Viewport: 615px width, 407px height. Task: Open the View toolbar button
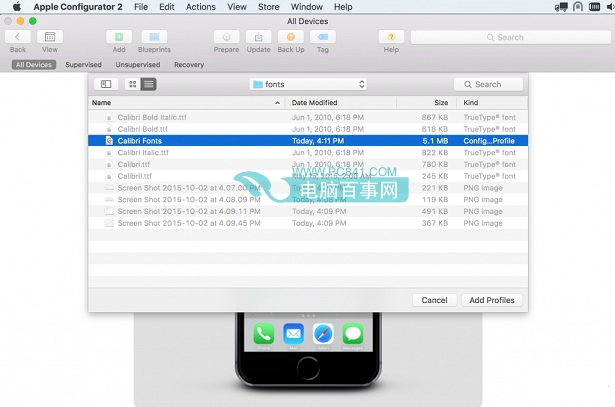50,37
